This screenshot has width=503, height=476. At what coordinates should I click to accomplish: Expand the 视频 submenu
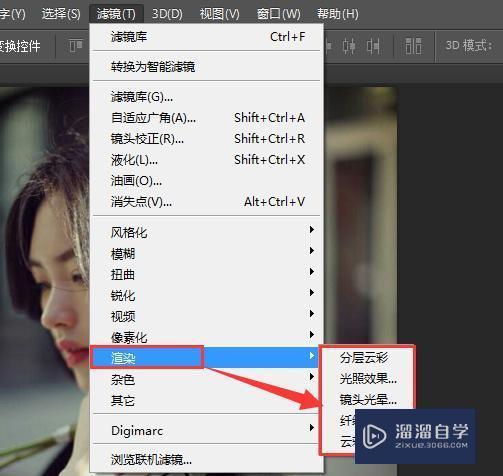point(207,316)
